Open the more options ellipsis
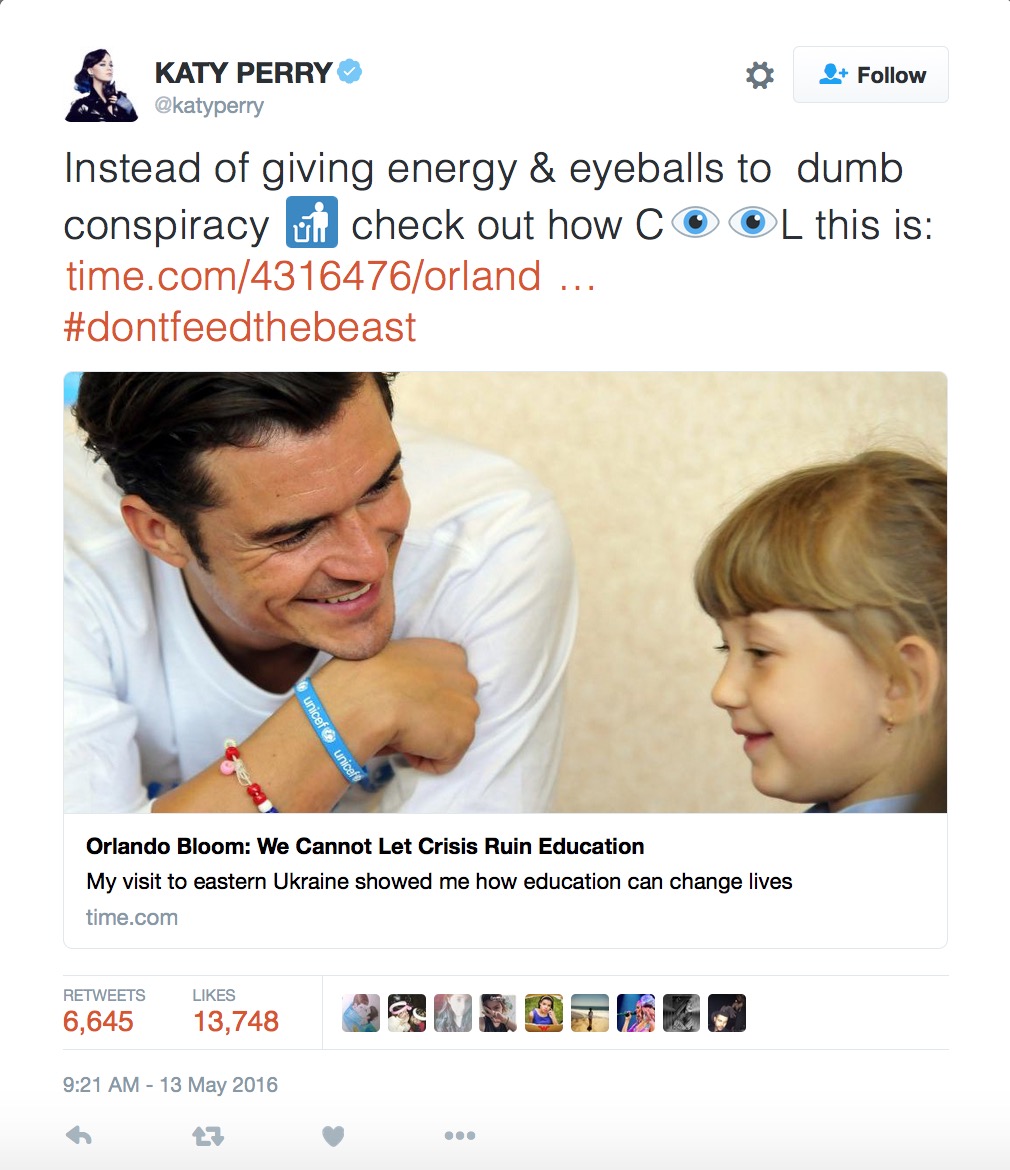The height and width of the screenshot is (1170, 1010). [x=459, y=1135]
